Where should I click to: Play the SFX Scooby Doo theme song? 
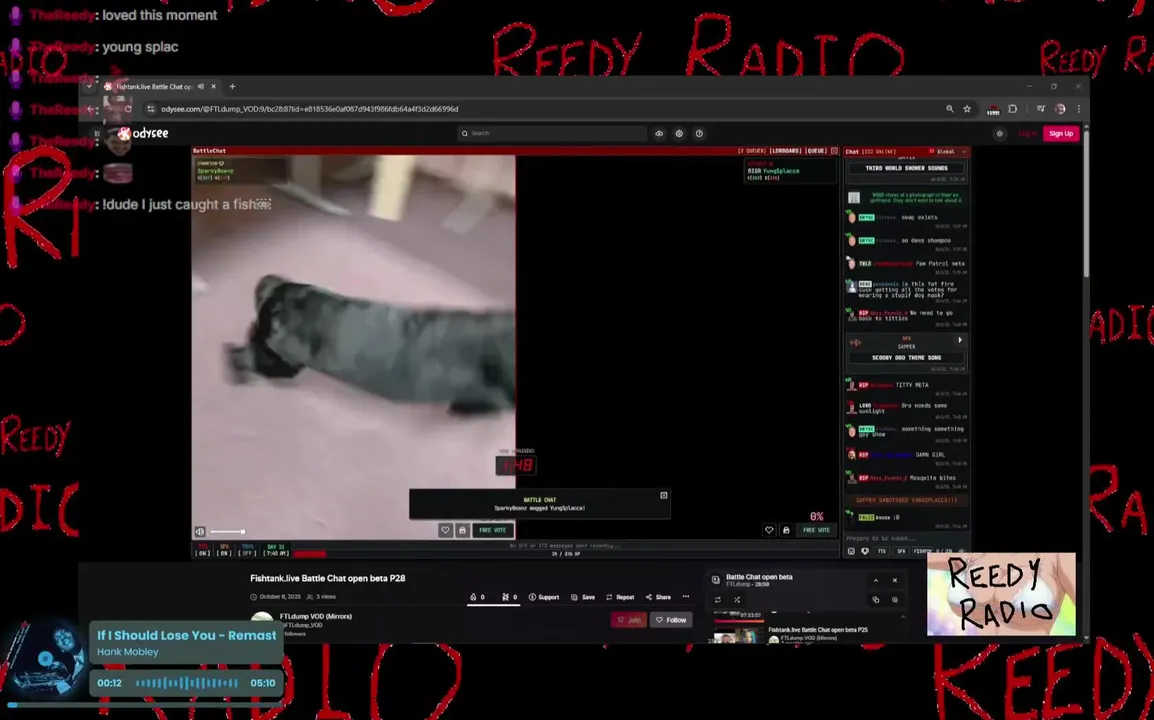tap(960, 340)
